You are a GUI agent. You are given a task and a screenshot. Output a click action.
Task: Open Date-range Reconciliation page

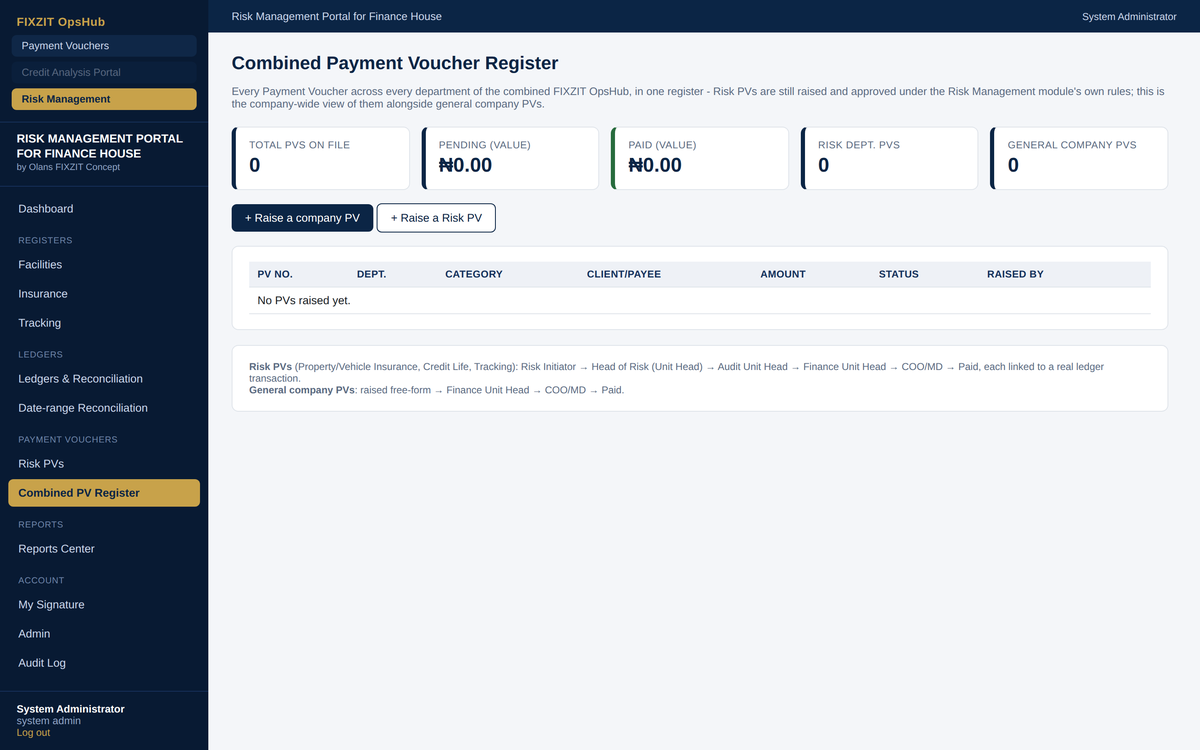(104, 408)
